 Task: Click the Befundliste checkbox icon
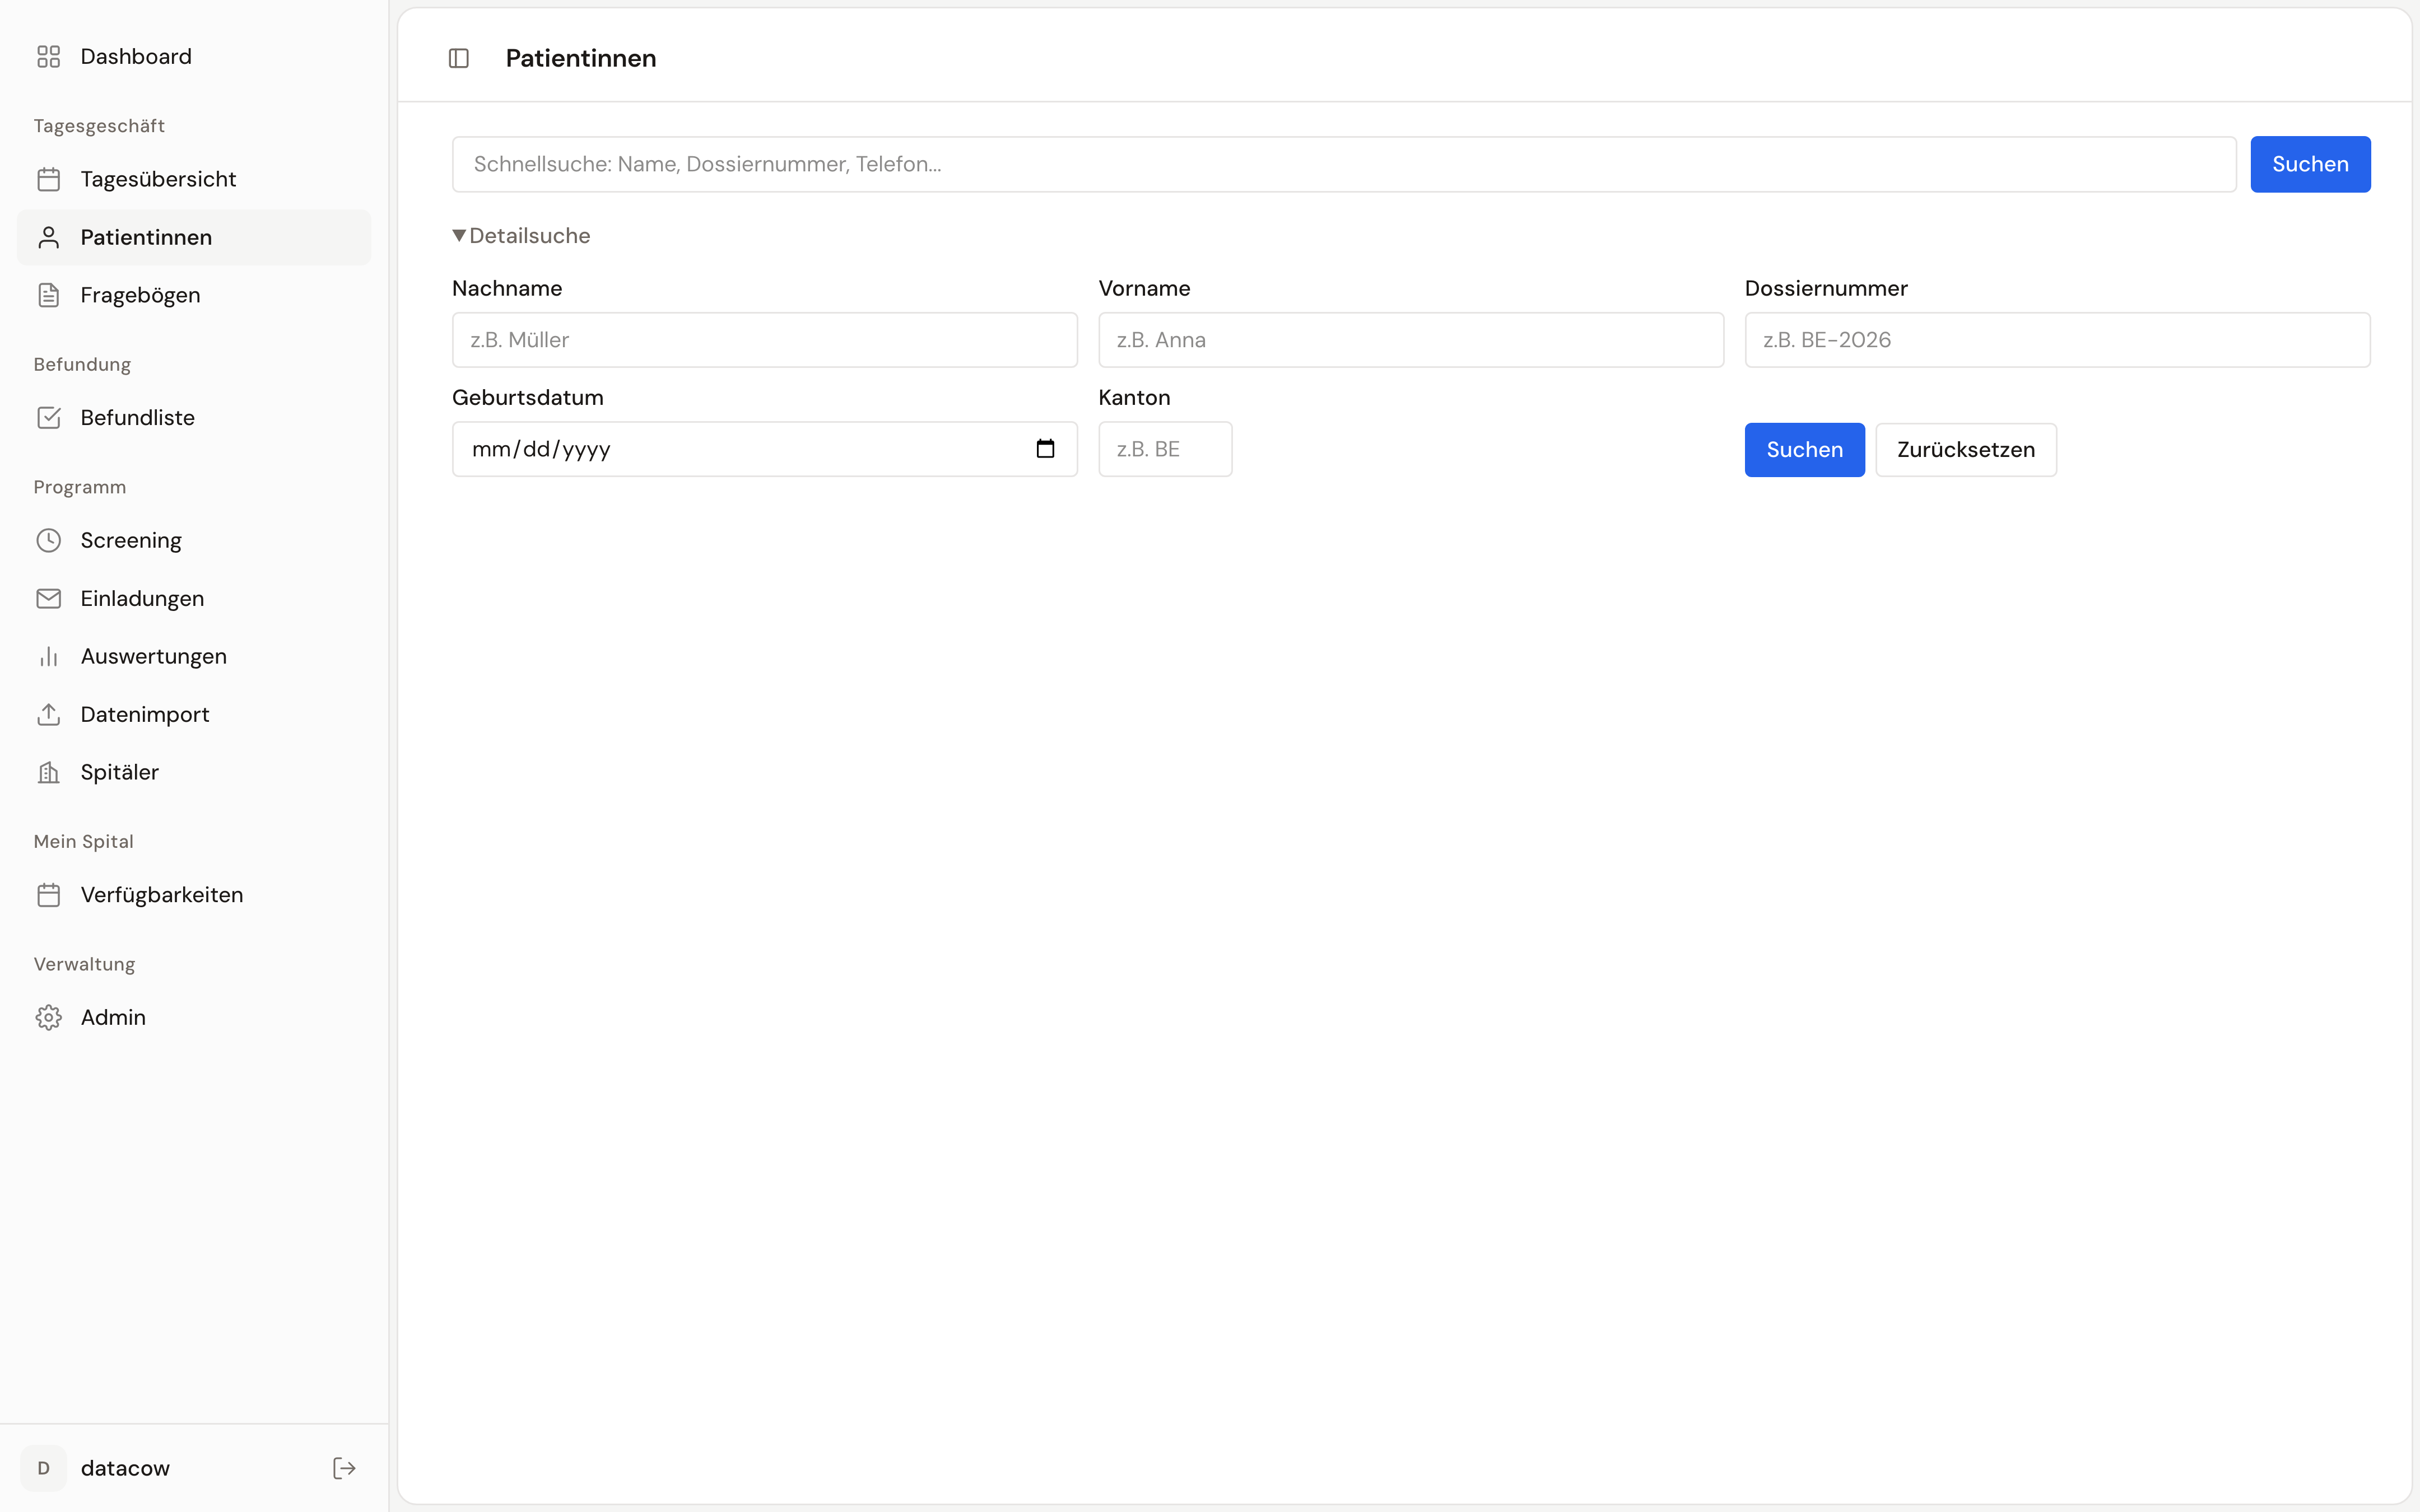point(49,418)
